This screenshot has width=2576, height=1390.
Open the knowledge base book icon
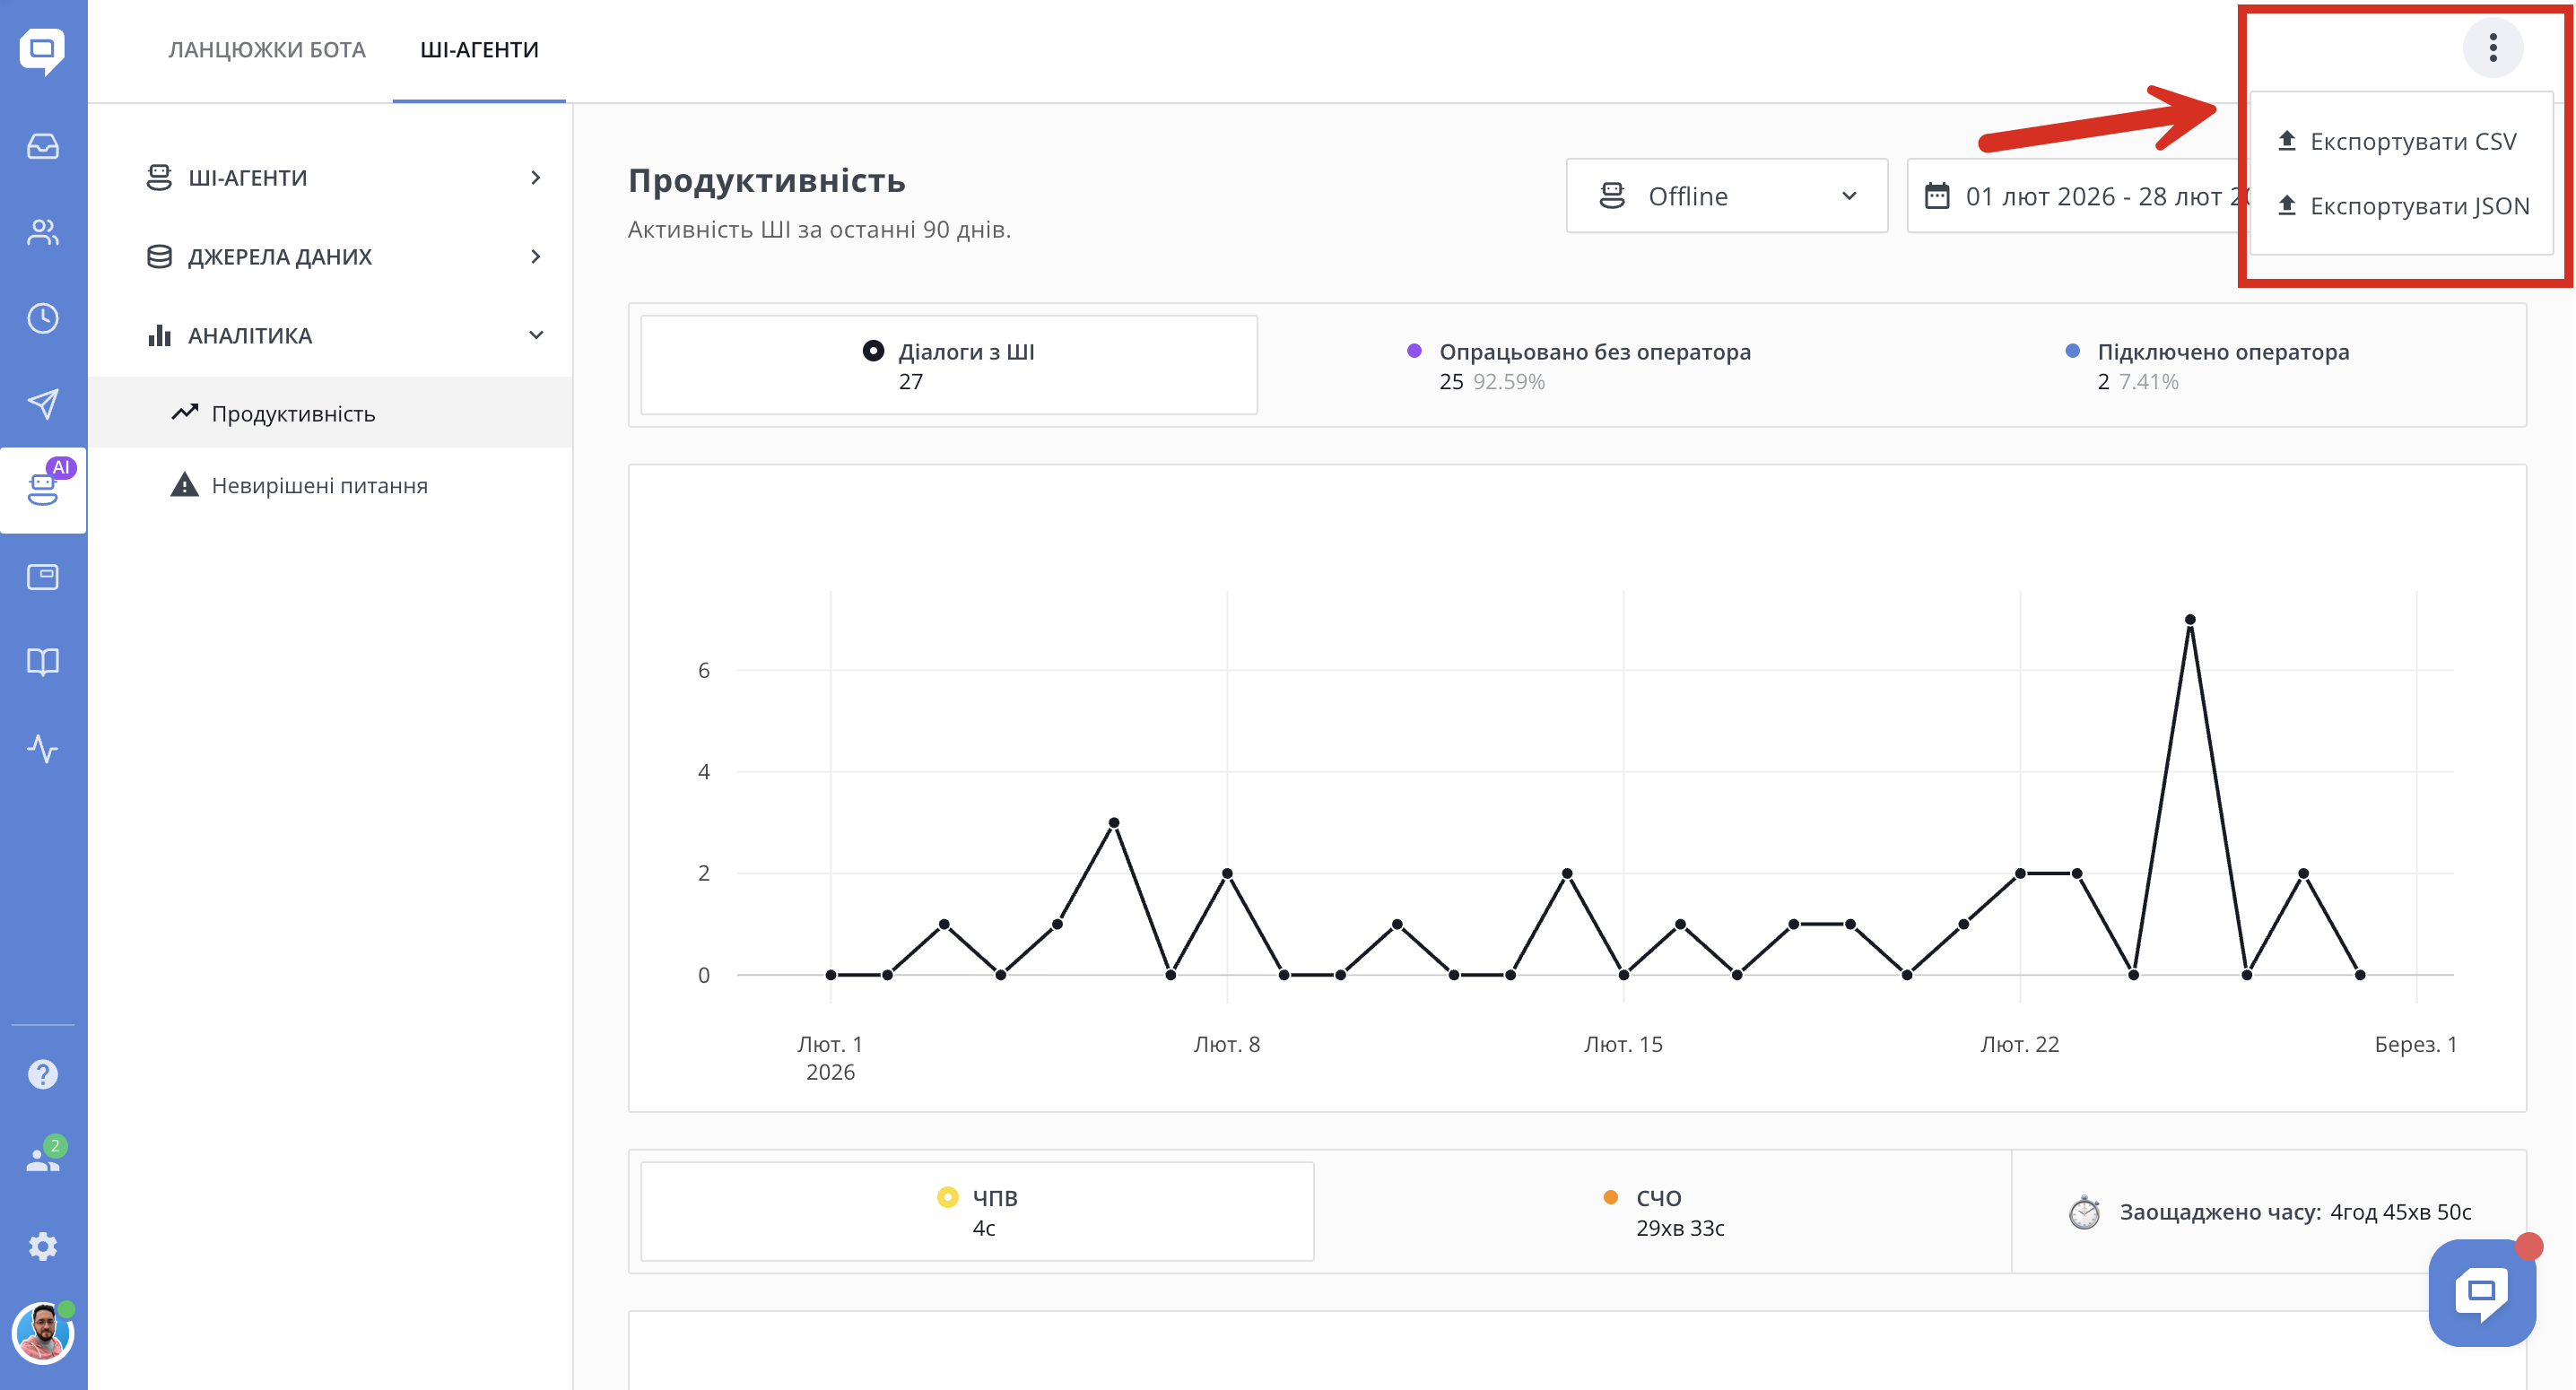43,662
